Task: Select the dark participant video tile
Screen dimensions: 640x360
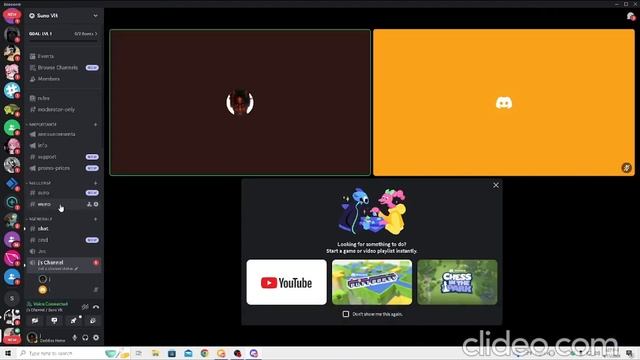Action: pyautogui.click(x=240, y=102)
